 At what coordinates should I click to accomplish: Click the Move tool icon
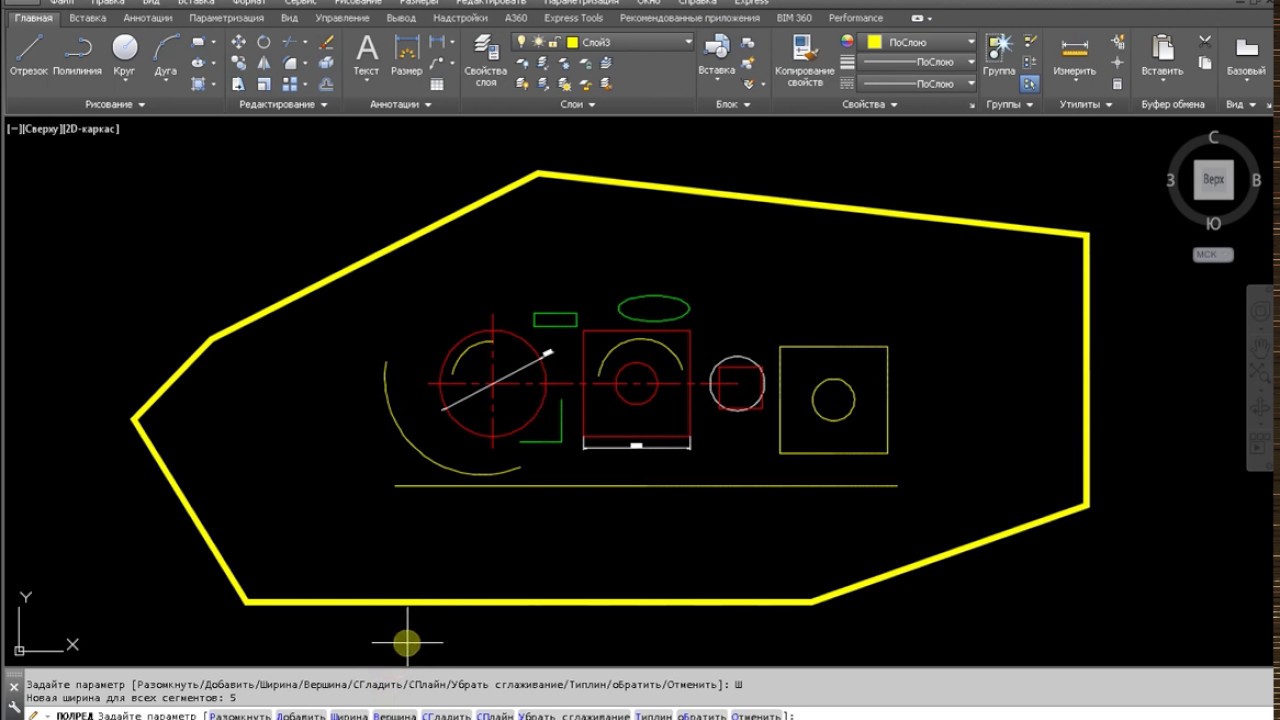click(x=238, y=42)
